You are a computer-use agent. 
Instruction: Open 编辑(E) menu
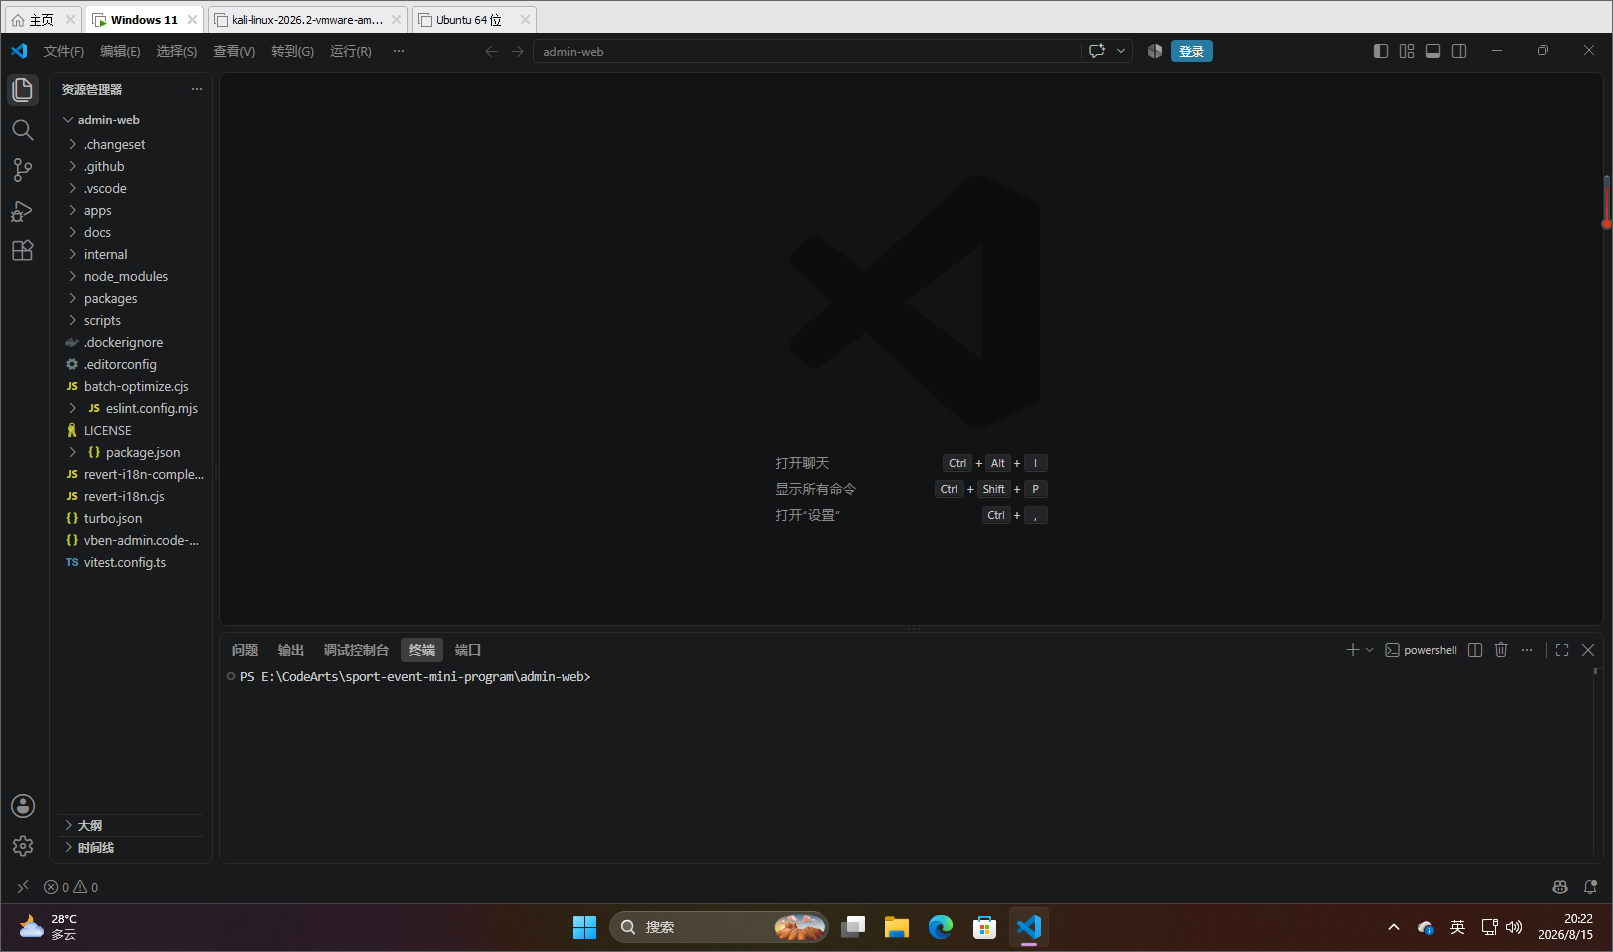120,51
